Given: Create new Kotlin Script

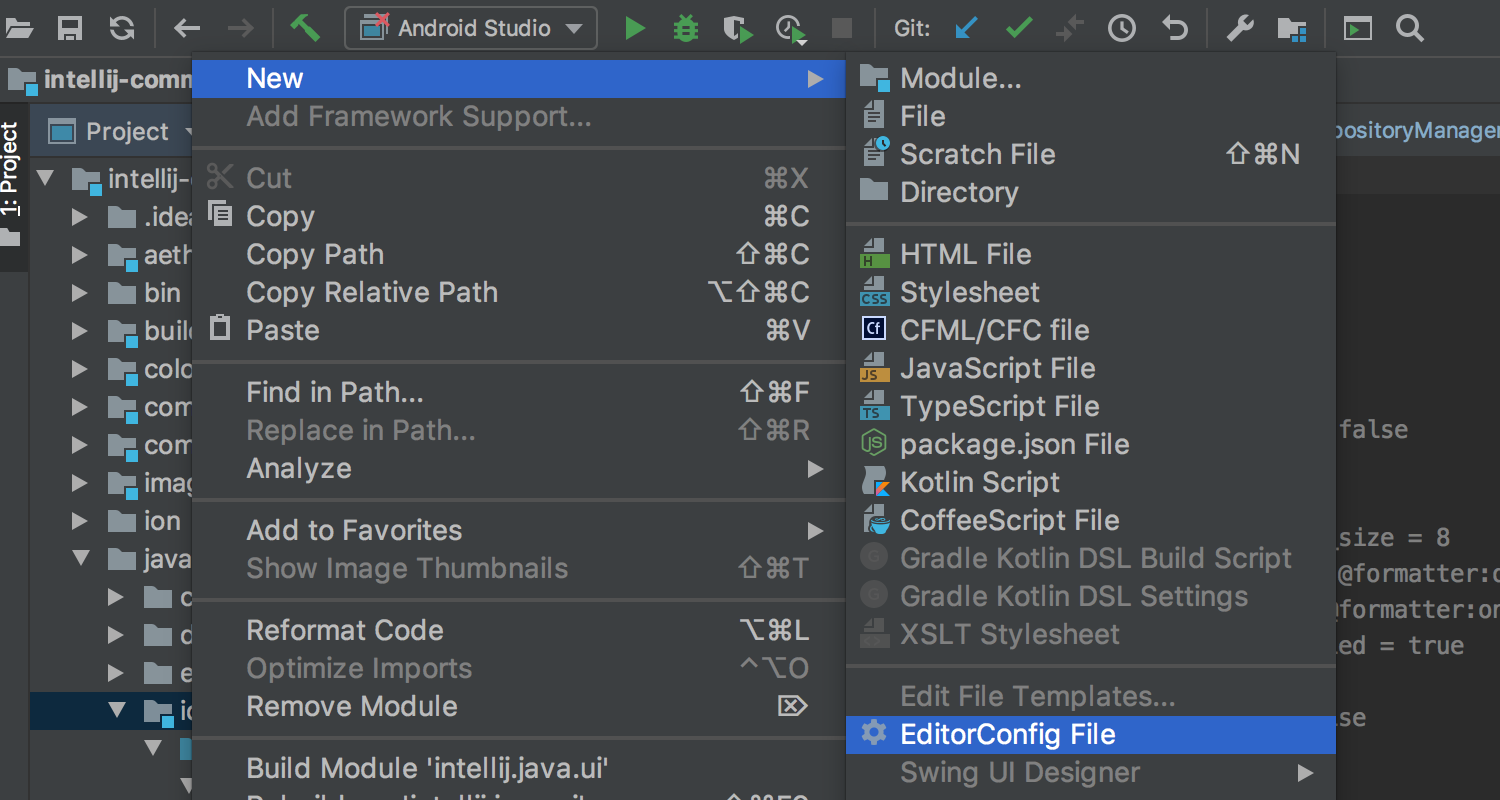Looking at the screenshot, I should pos(1091,482).
